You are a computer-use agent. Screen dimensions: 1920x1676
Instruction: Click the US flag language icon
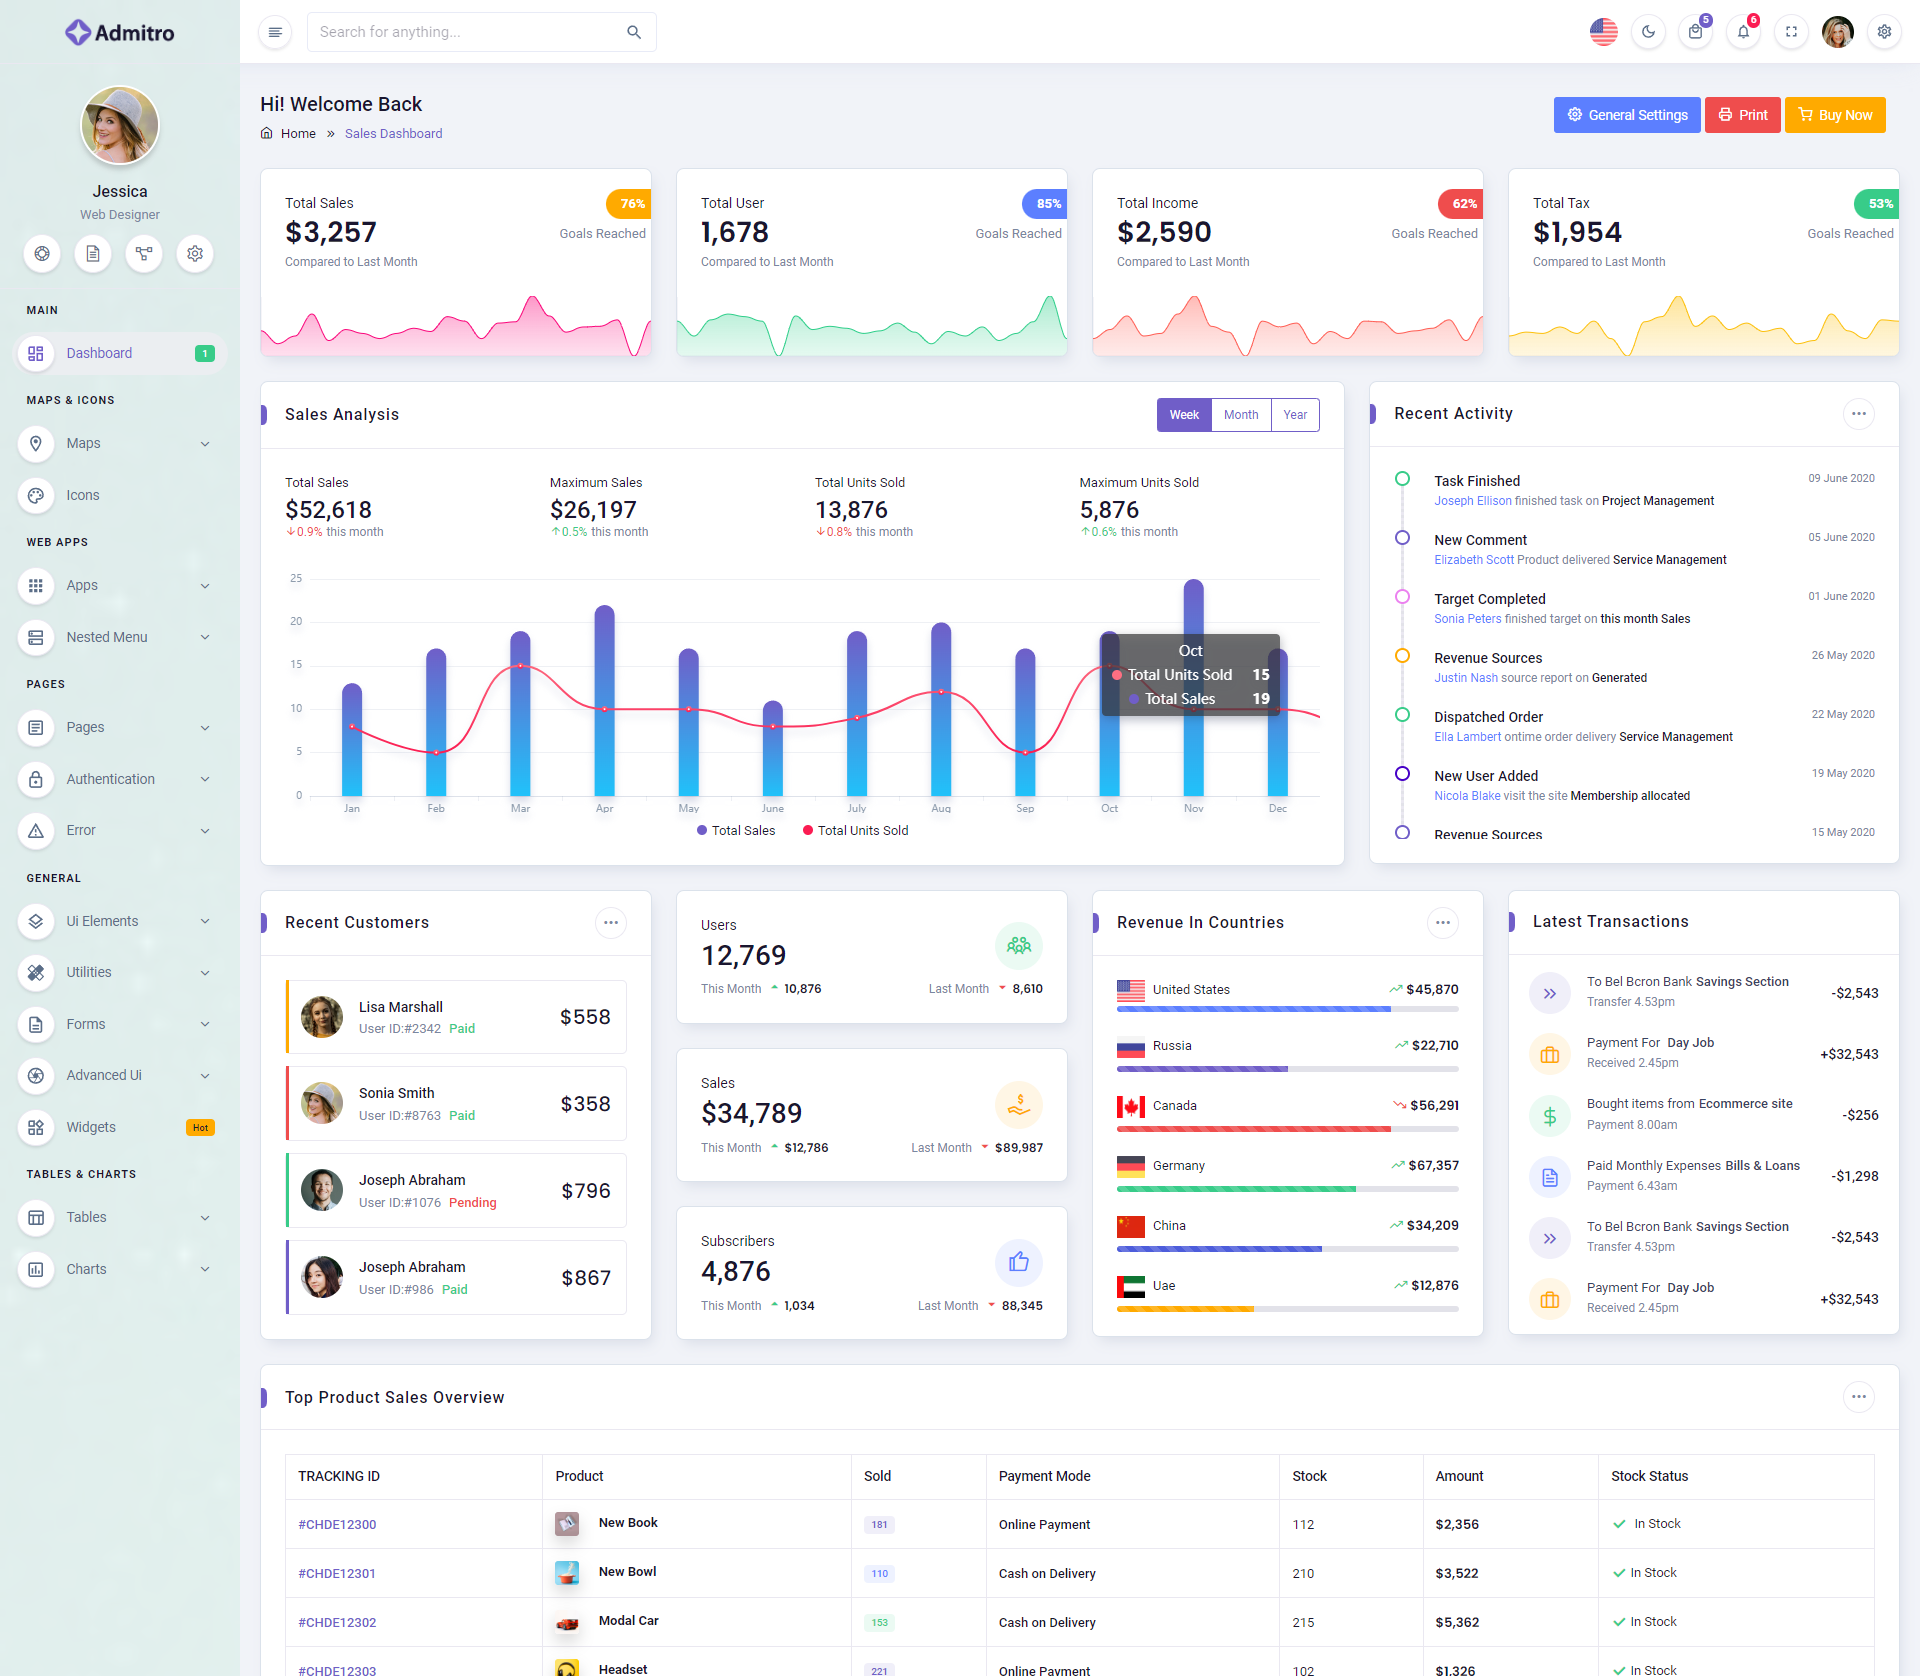(x=1603, y=32)
